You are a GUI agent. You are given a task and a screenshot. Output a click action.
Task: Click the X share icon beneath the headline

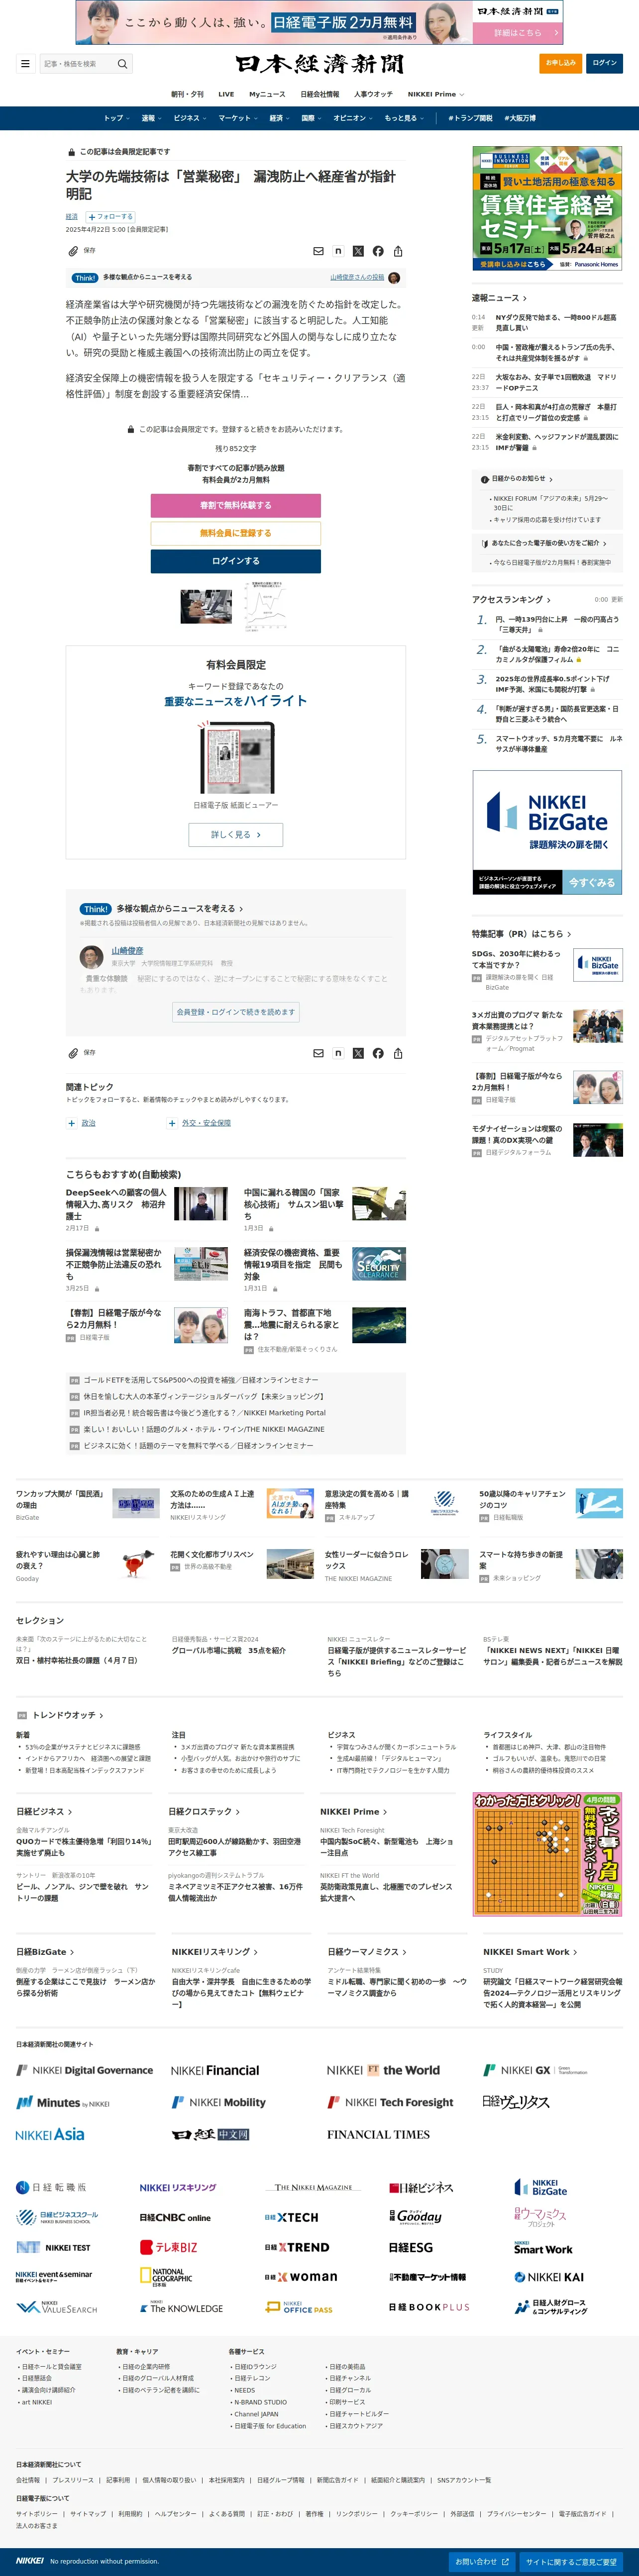coord(358,251)
